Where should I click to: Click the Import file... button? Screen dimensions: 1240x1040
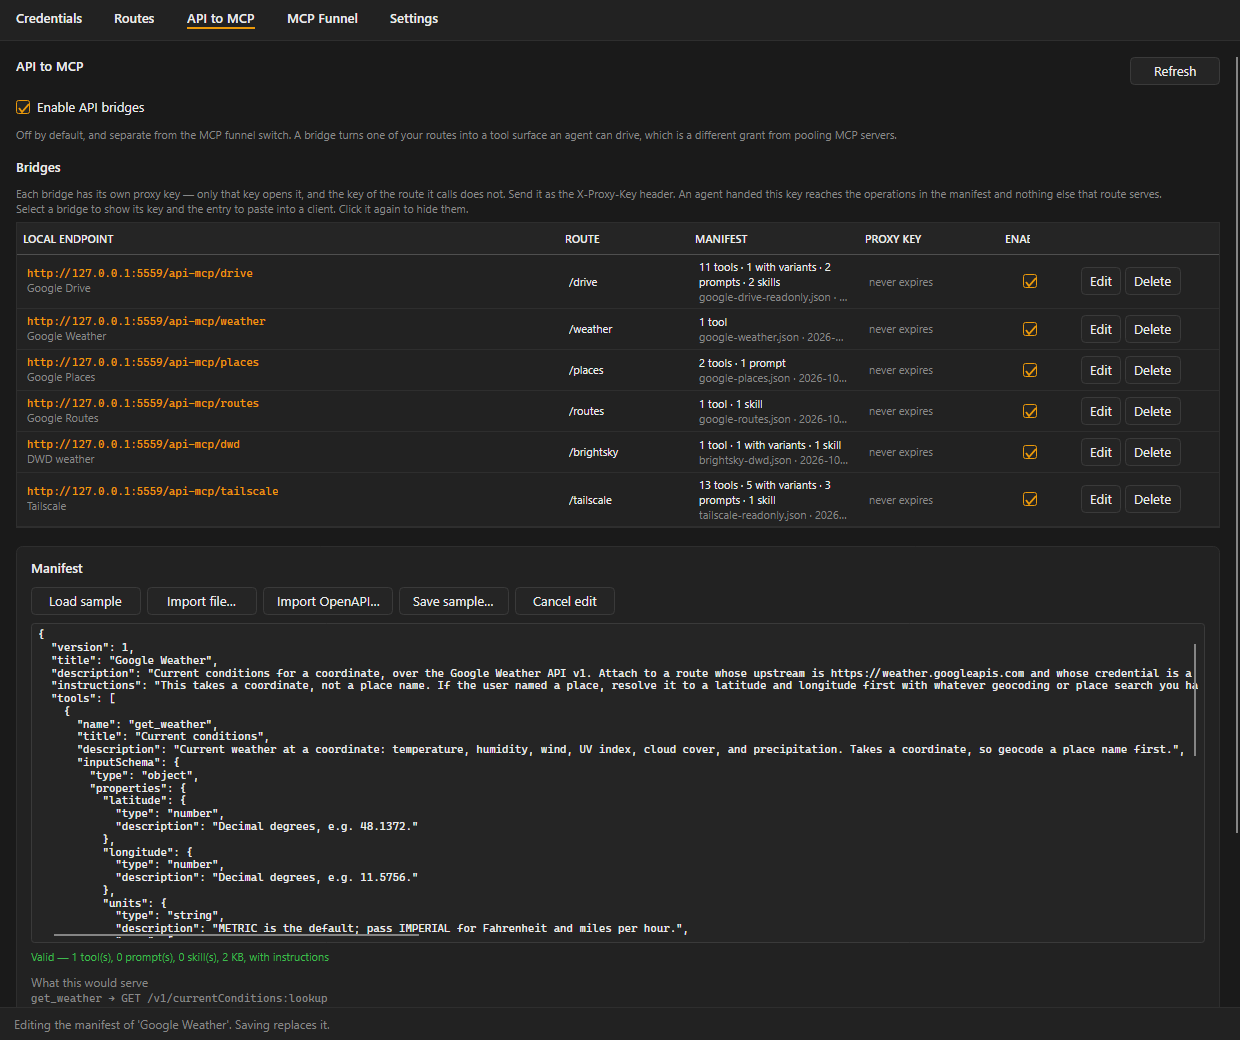[201, 601]
